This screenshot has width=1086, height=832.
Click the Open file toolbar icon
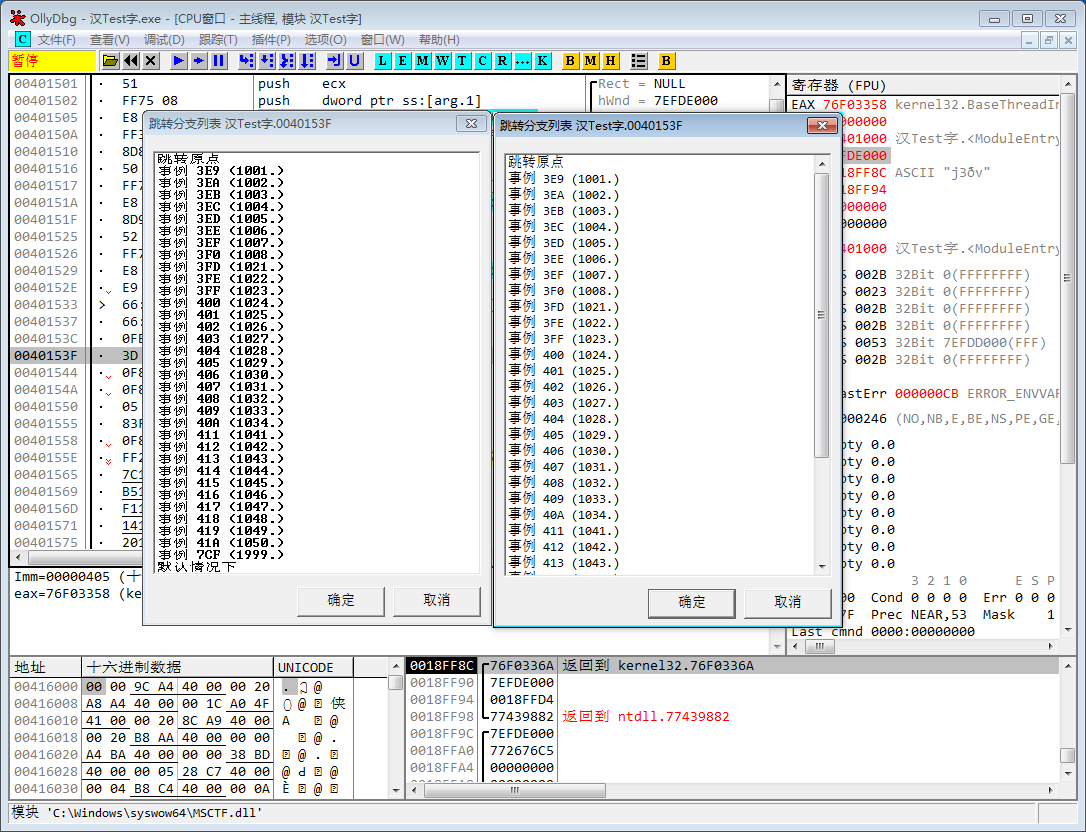[110, 61]
